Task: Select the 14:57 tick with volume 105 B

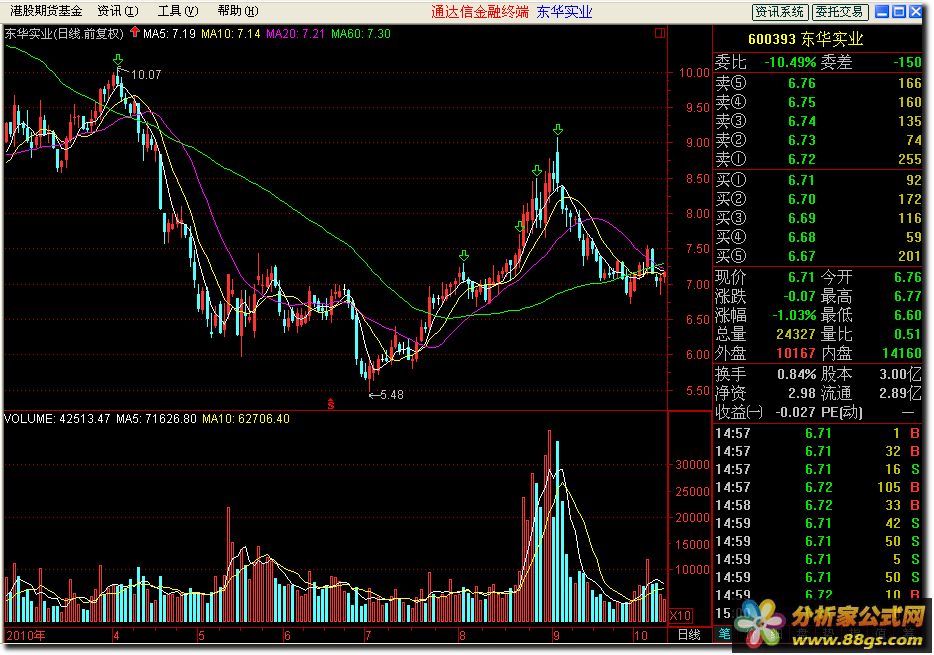Action: 818,488
